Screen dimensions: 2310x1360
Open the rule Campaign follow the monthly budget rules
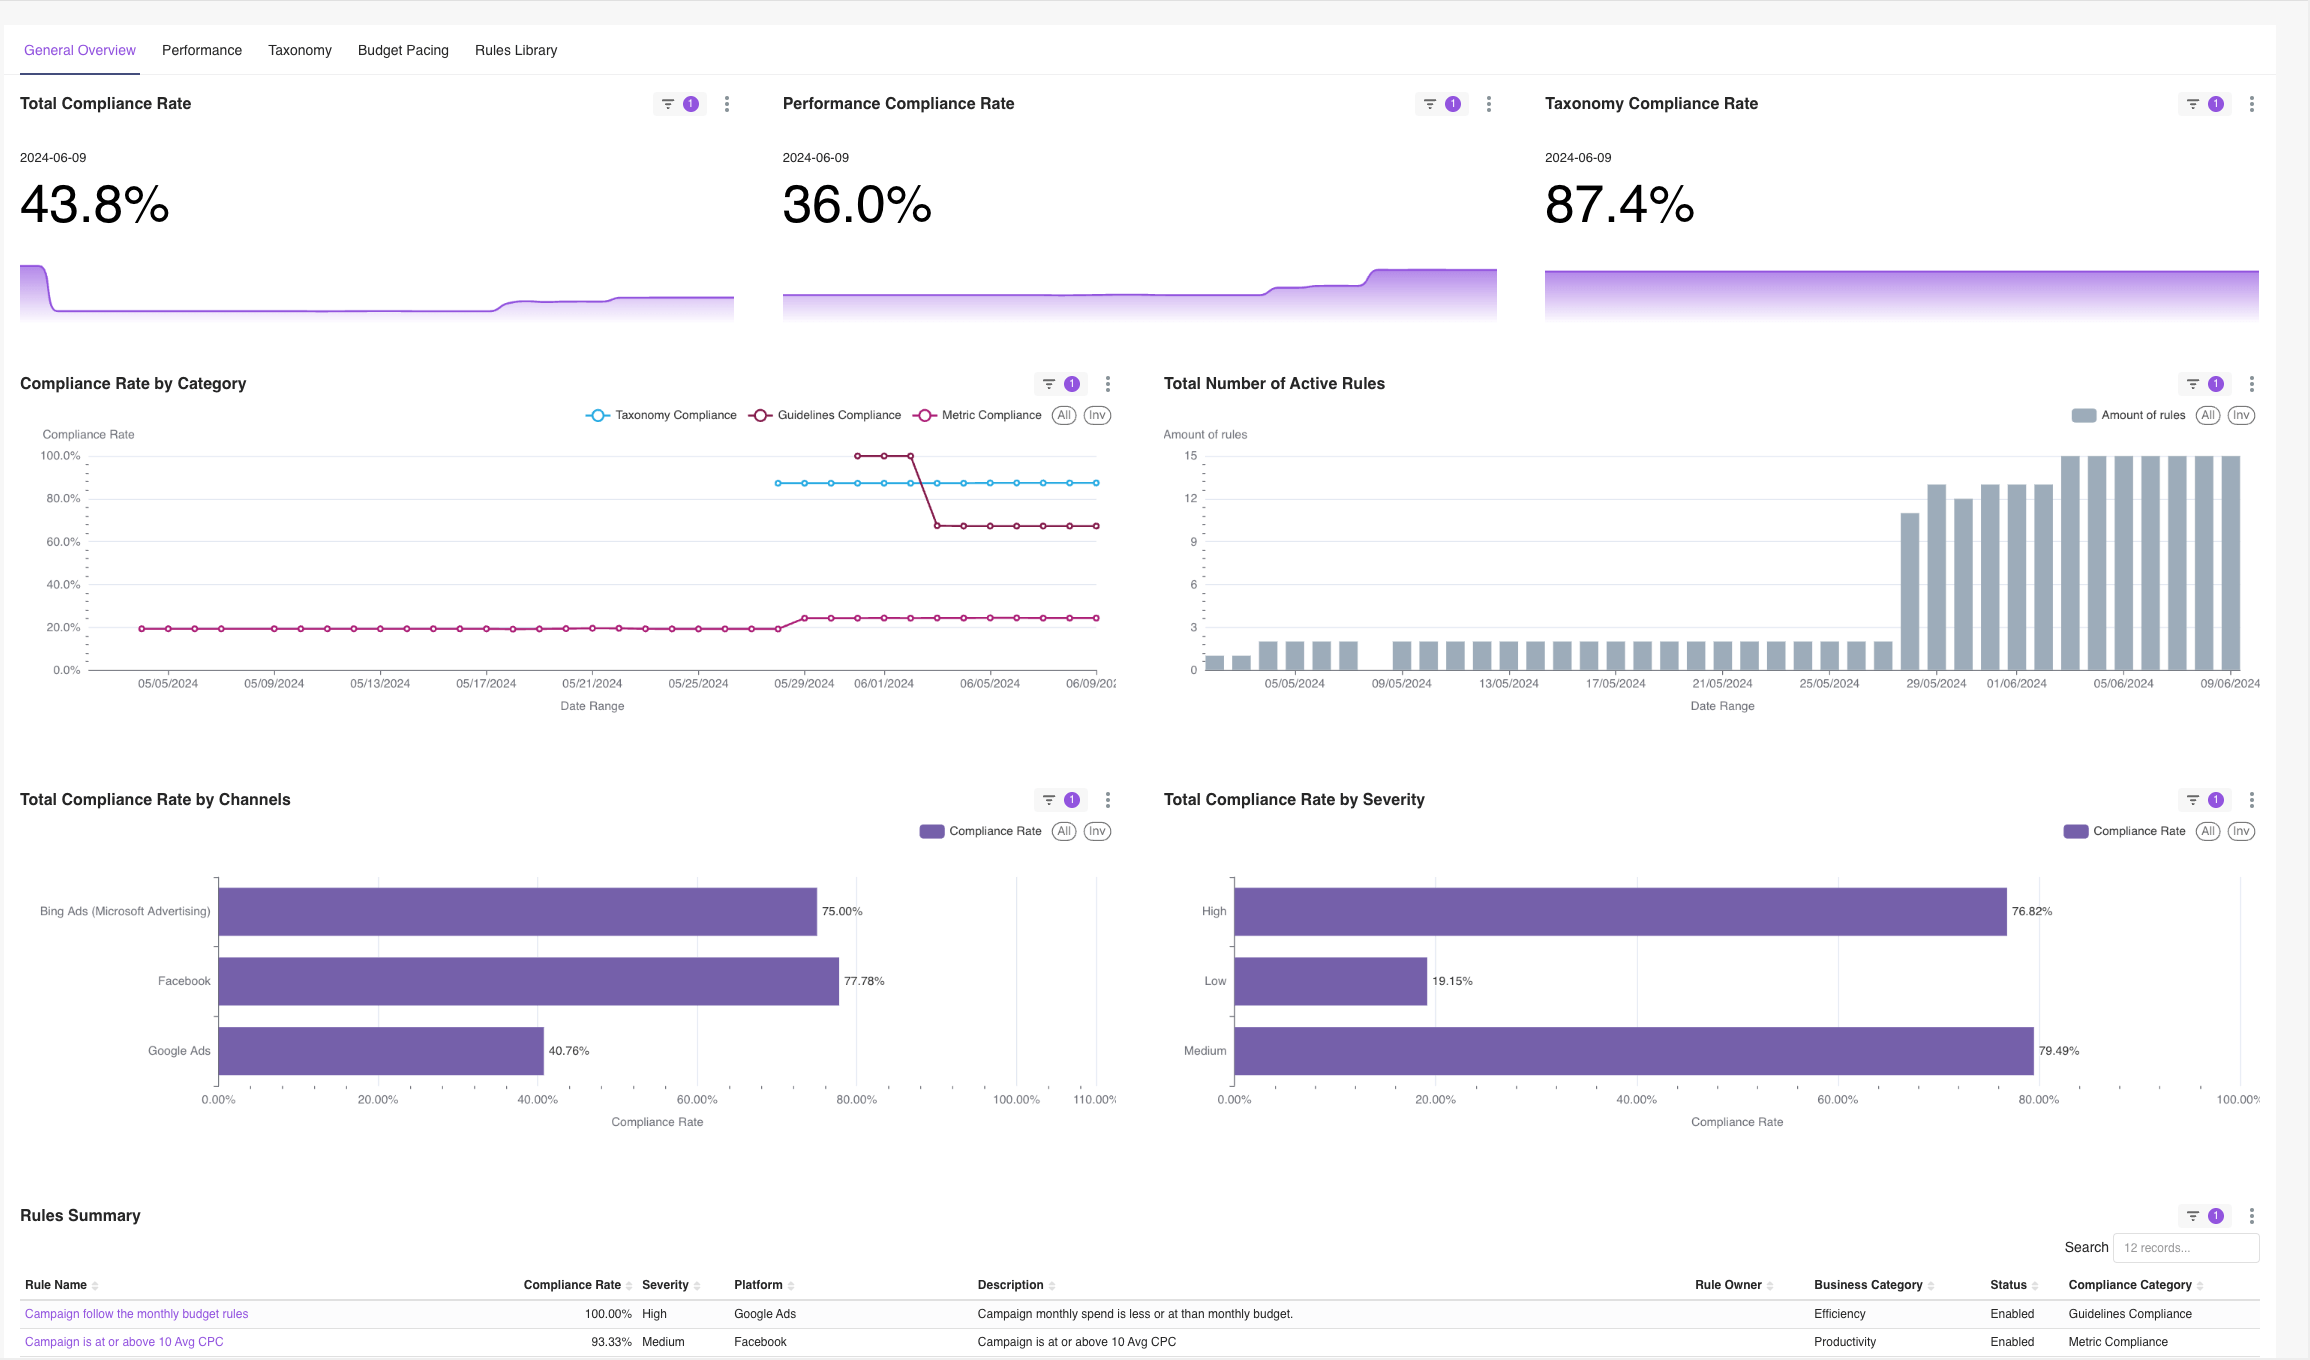pos(136,1313)
